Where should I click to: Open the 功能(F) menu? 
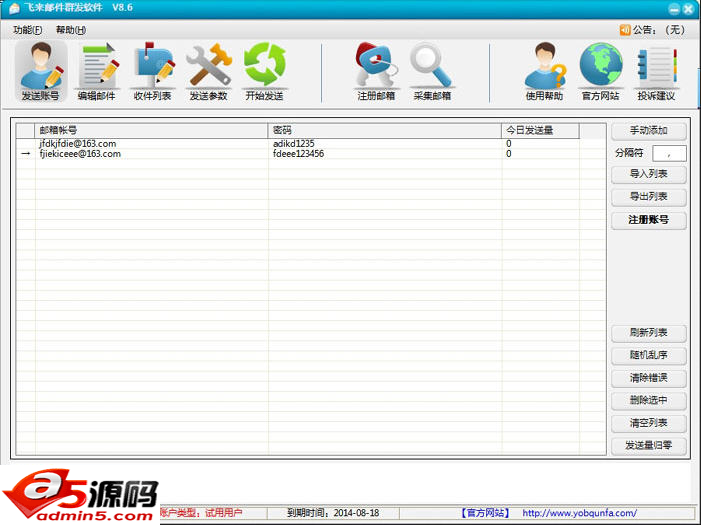point(28,30)
